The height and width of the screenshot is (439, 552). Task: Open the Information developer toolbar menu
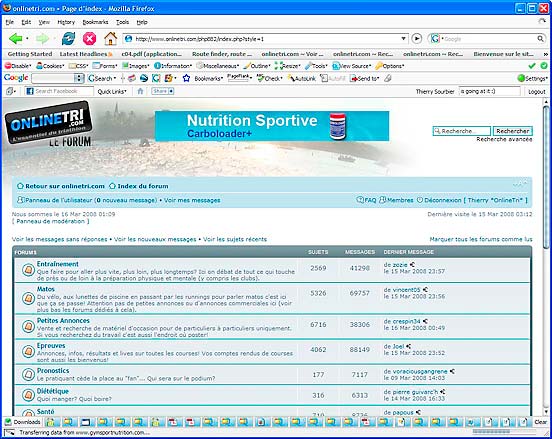173,66
